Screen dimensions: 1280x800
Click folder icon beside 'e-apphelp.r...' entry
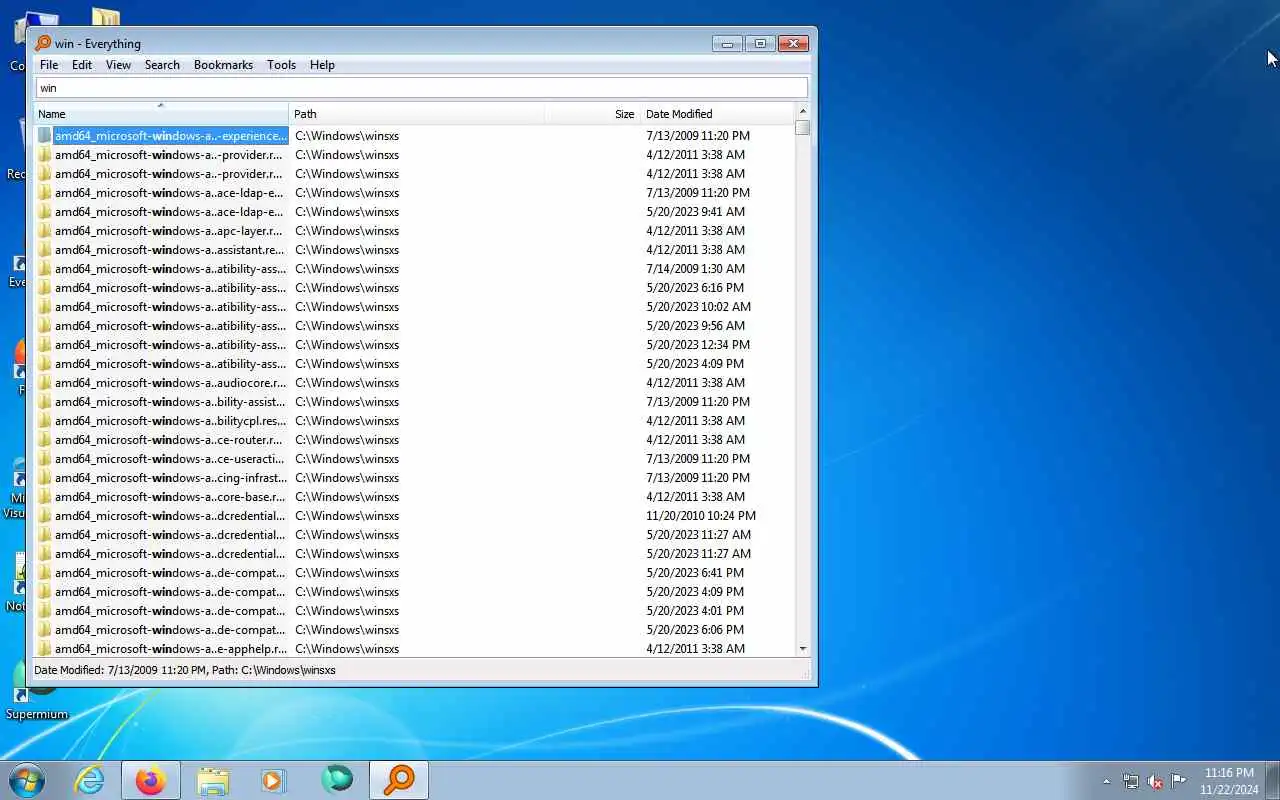pos(45,648)
